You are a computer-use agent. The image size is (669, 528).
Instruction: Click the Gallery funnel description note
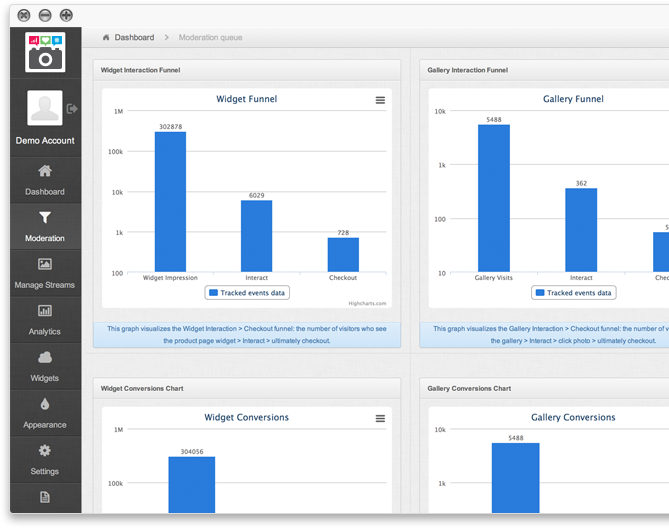[x=544, y=335]
